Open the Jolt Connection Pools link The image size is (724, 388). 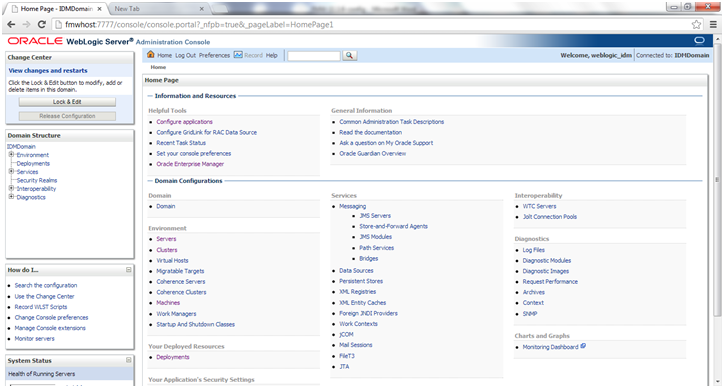[x=549, y=217]
